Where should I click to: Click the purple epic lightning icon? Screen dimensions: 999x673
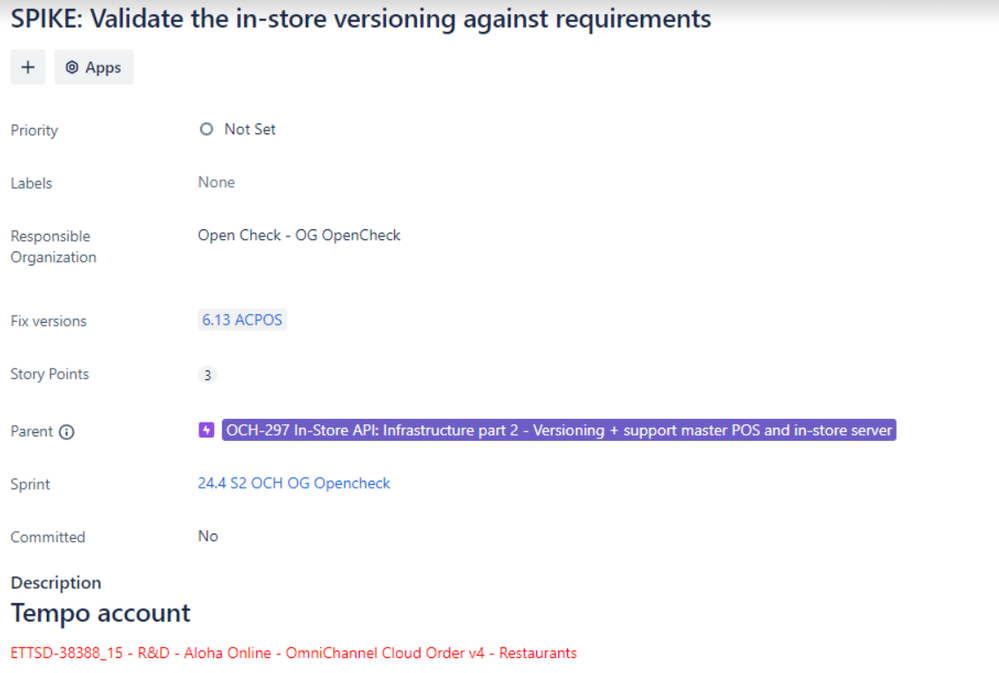[206, 430]
